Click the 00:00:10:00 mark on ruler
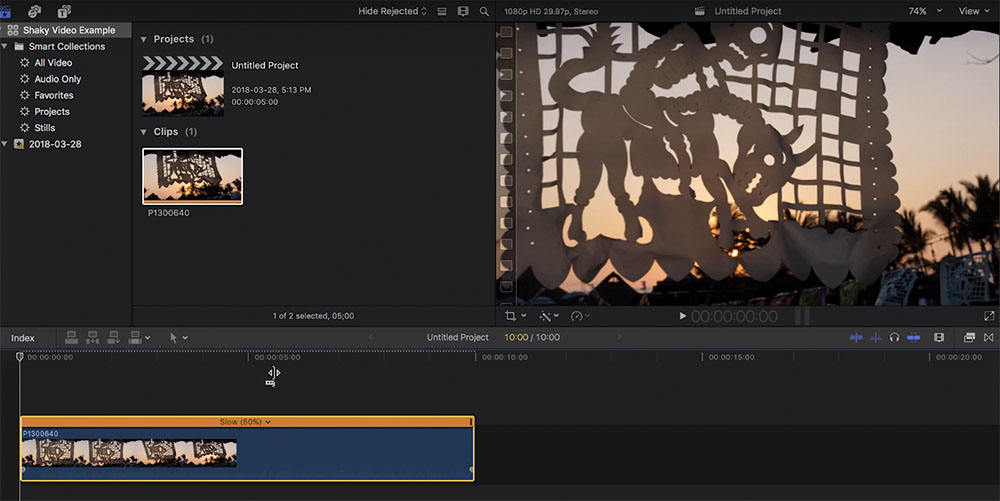 [x=504, y=358]
